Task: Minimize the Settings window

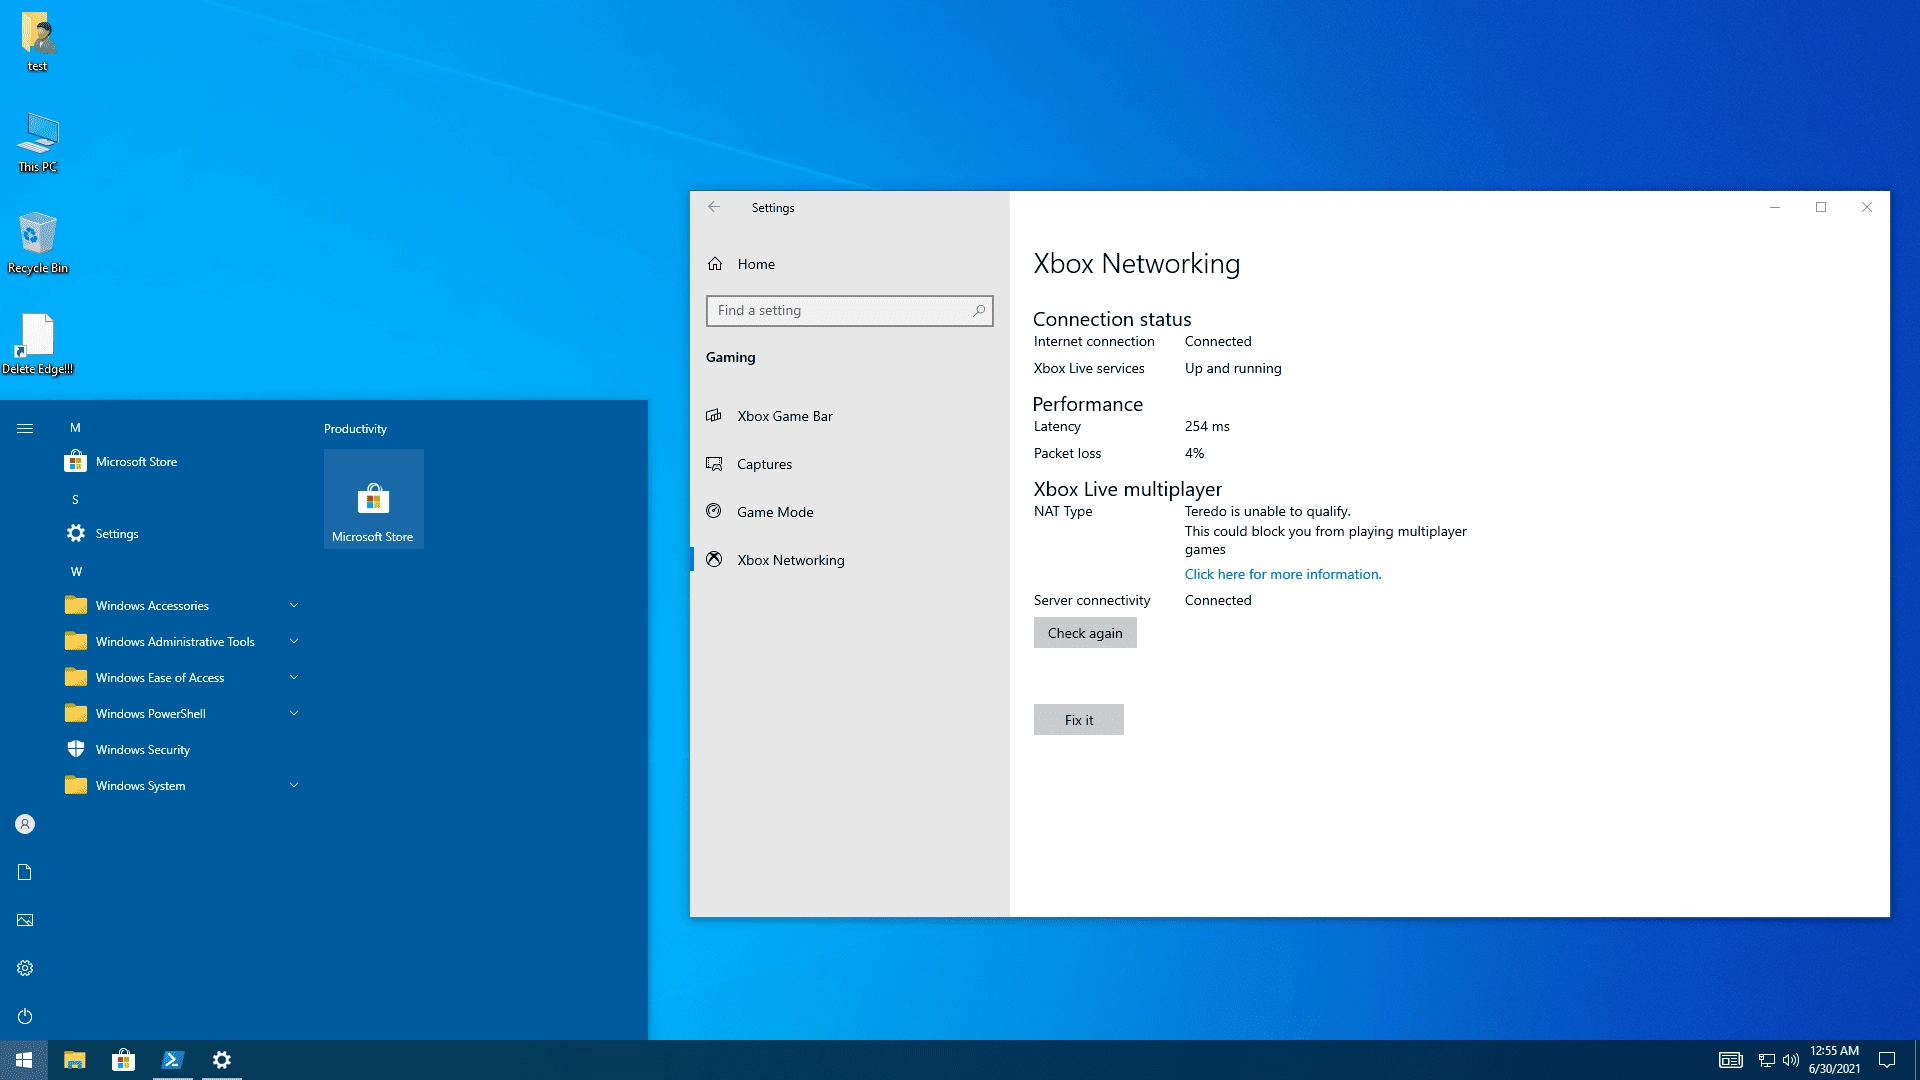Action: (1775, 207)
